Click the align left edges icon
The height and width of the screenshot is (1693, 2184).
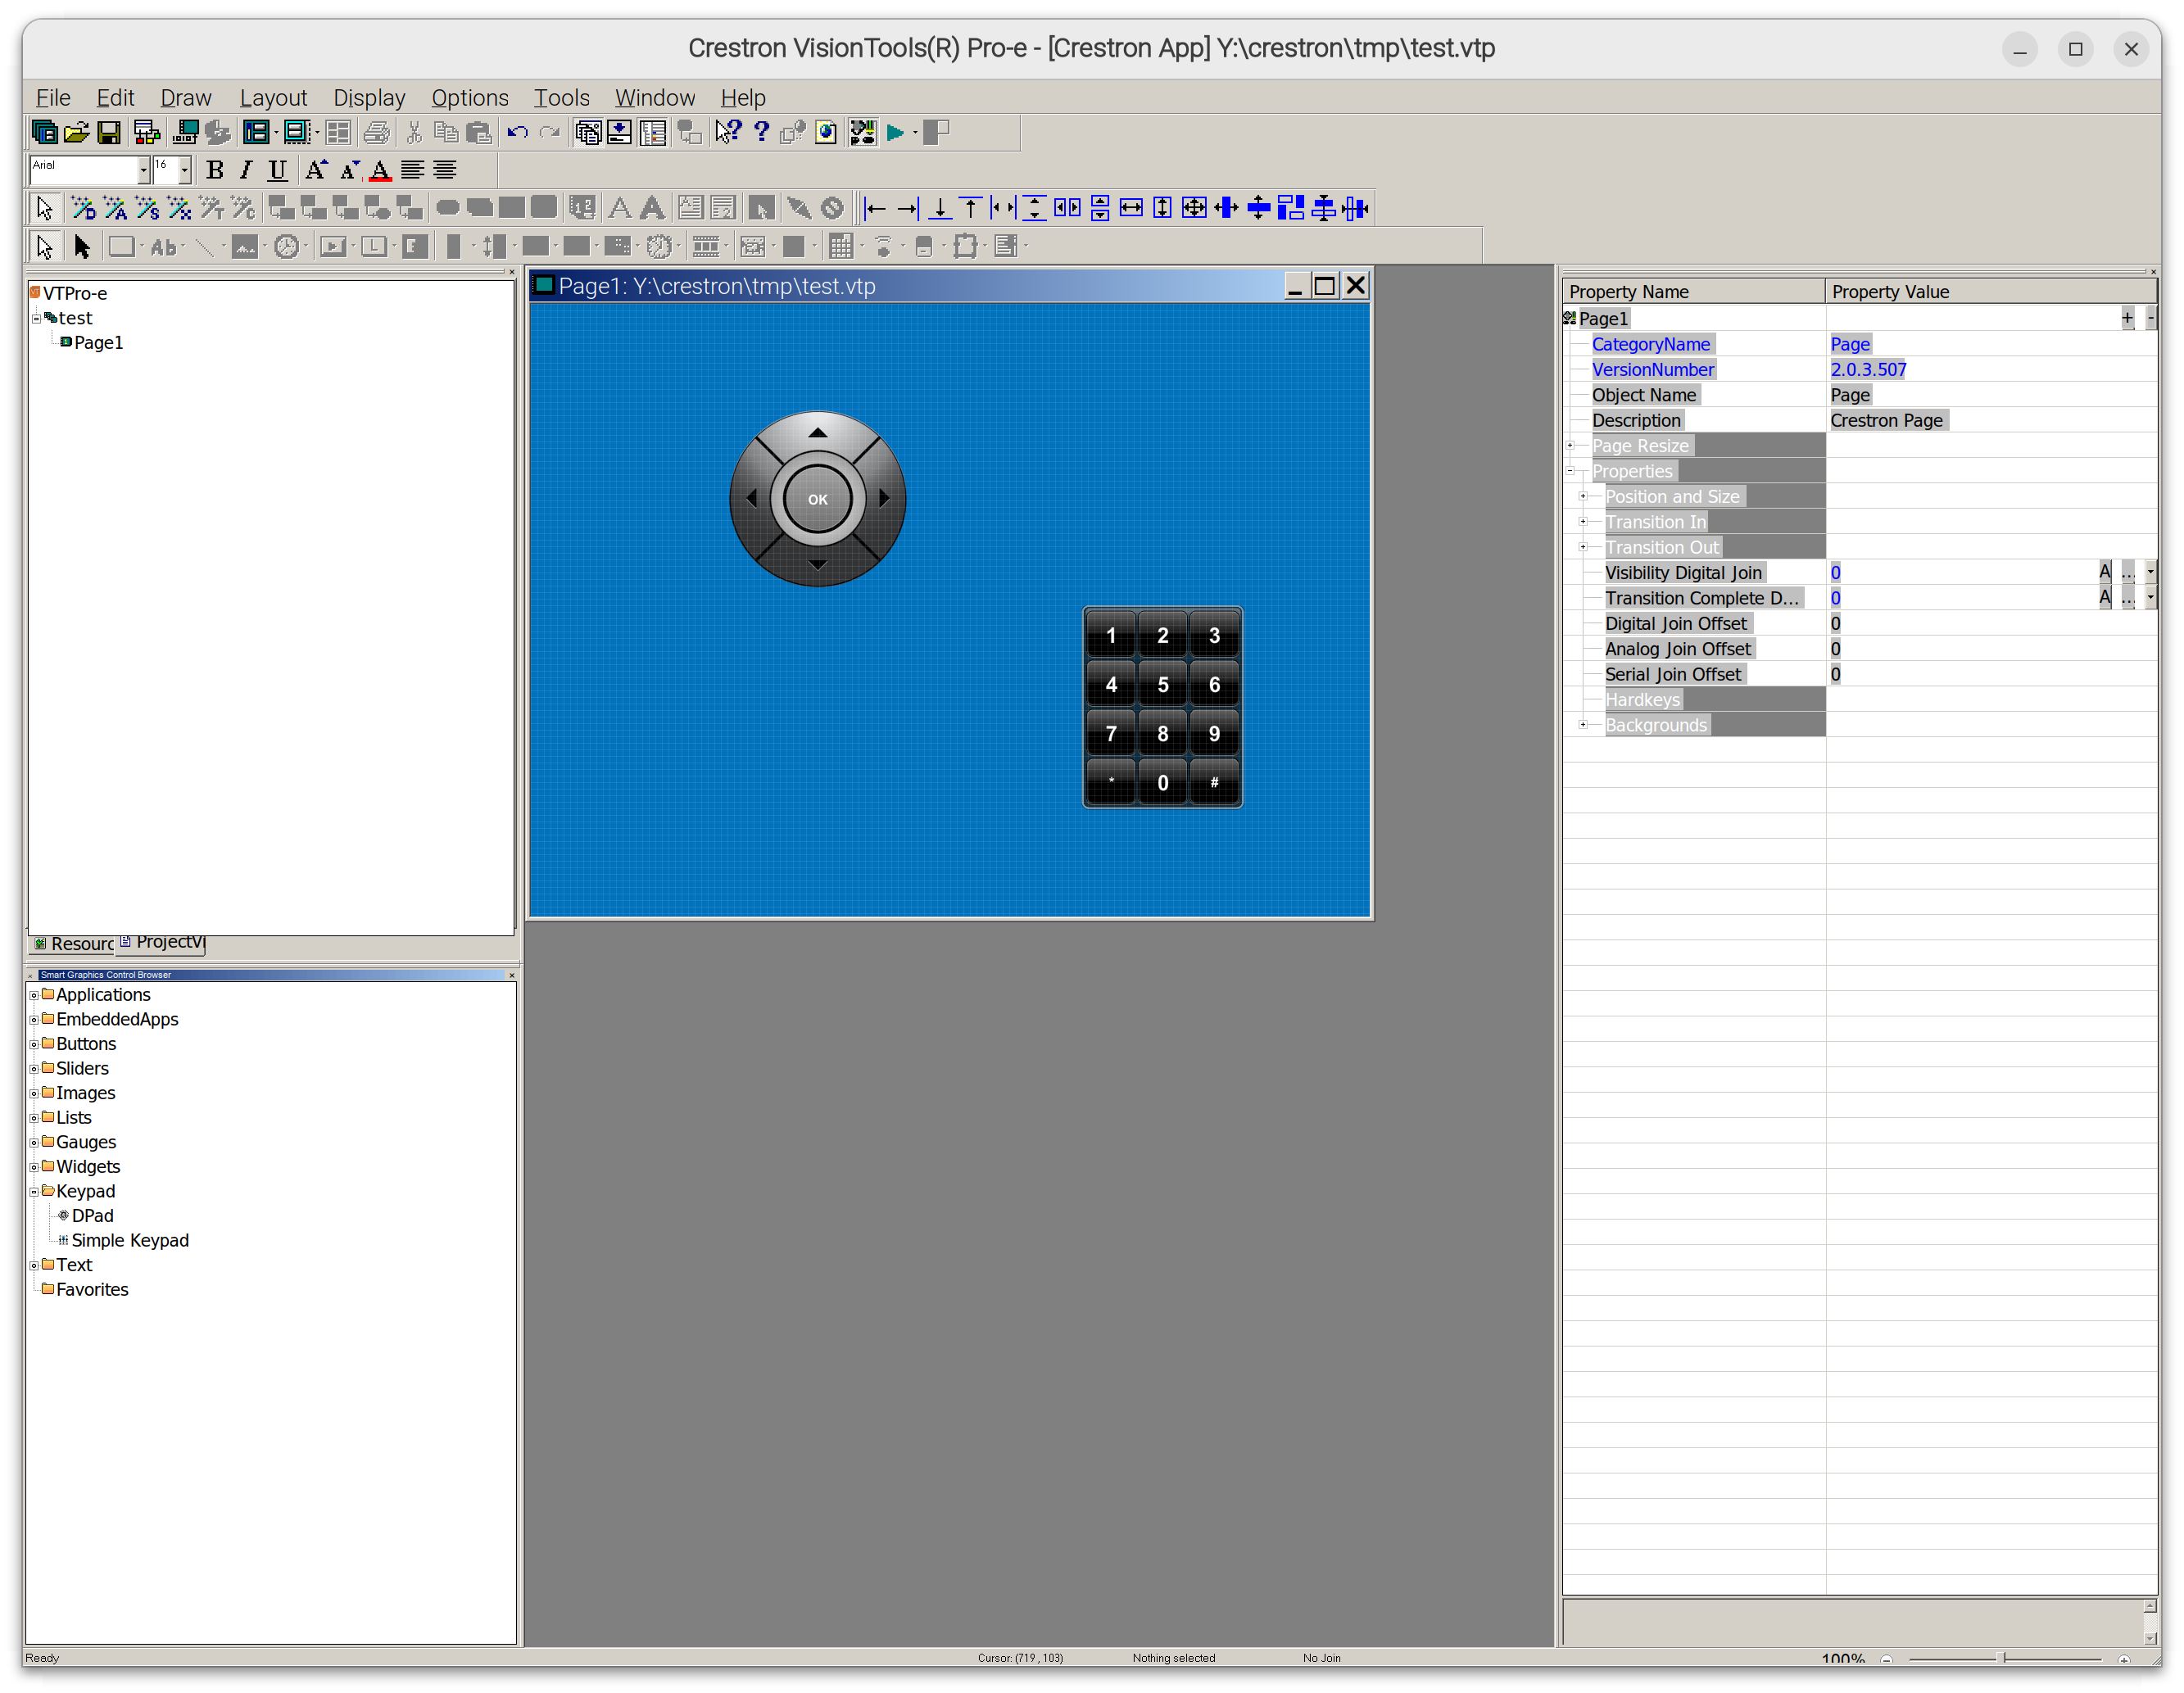click(875, 208)
